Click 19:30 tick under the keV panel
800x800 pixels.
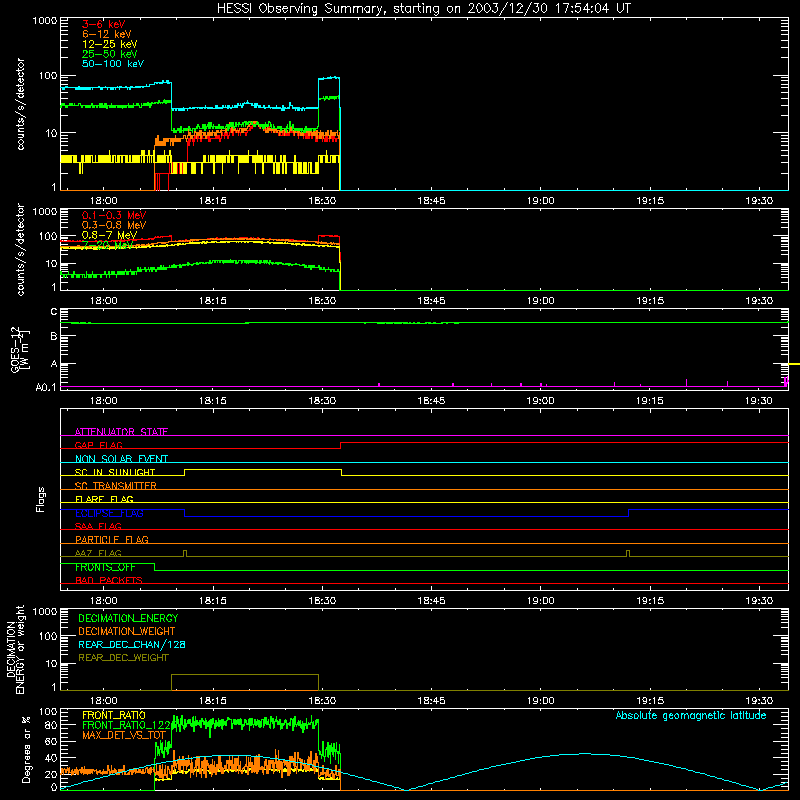pyautogui.click(x=759, y=201)
